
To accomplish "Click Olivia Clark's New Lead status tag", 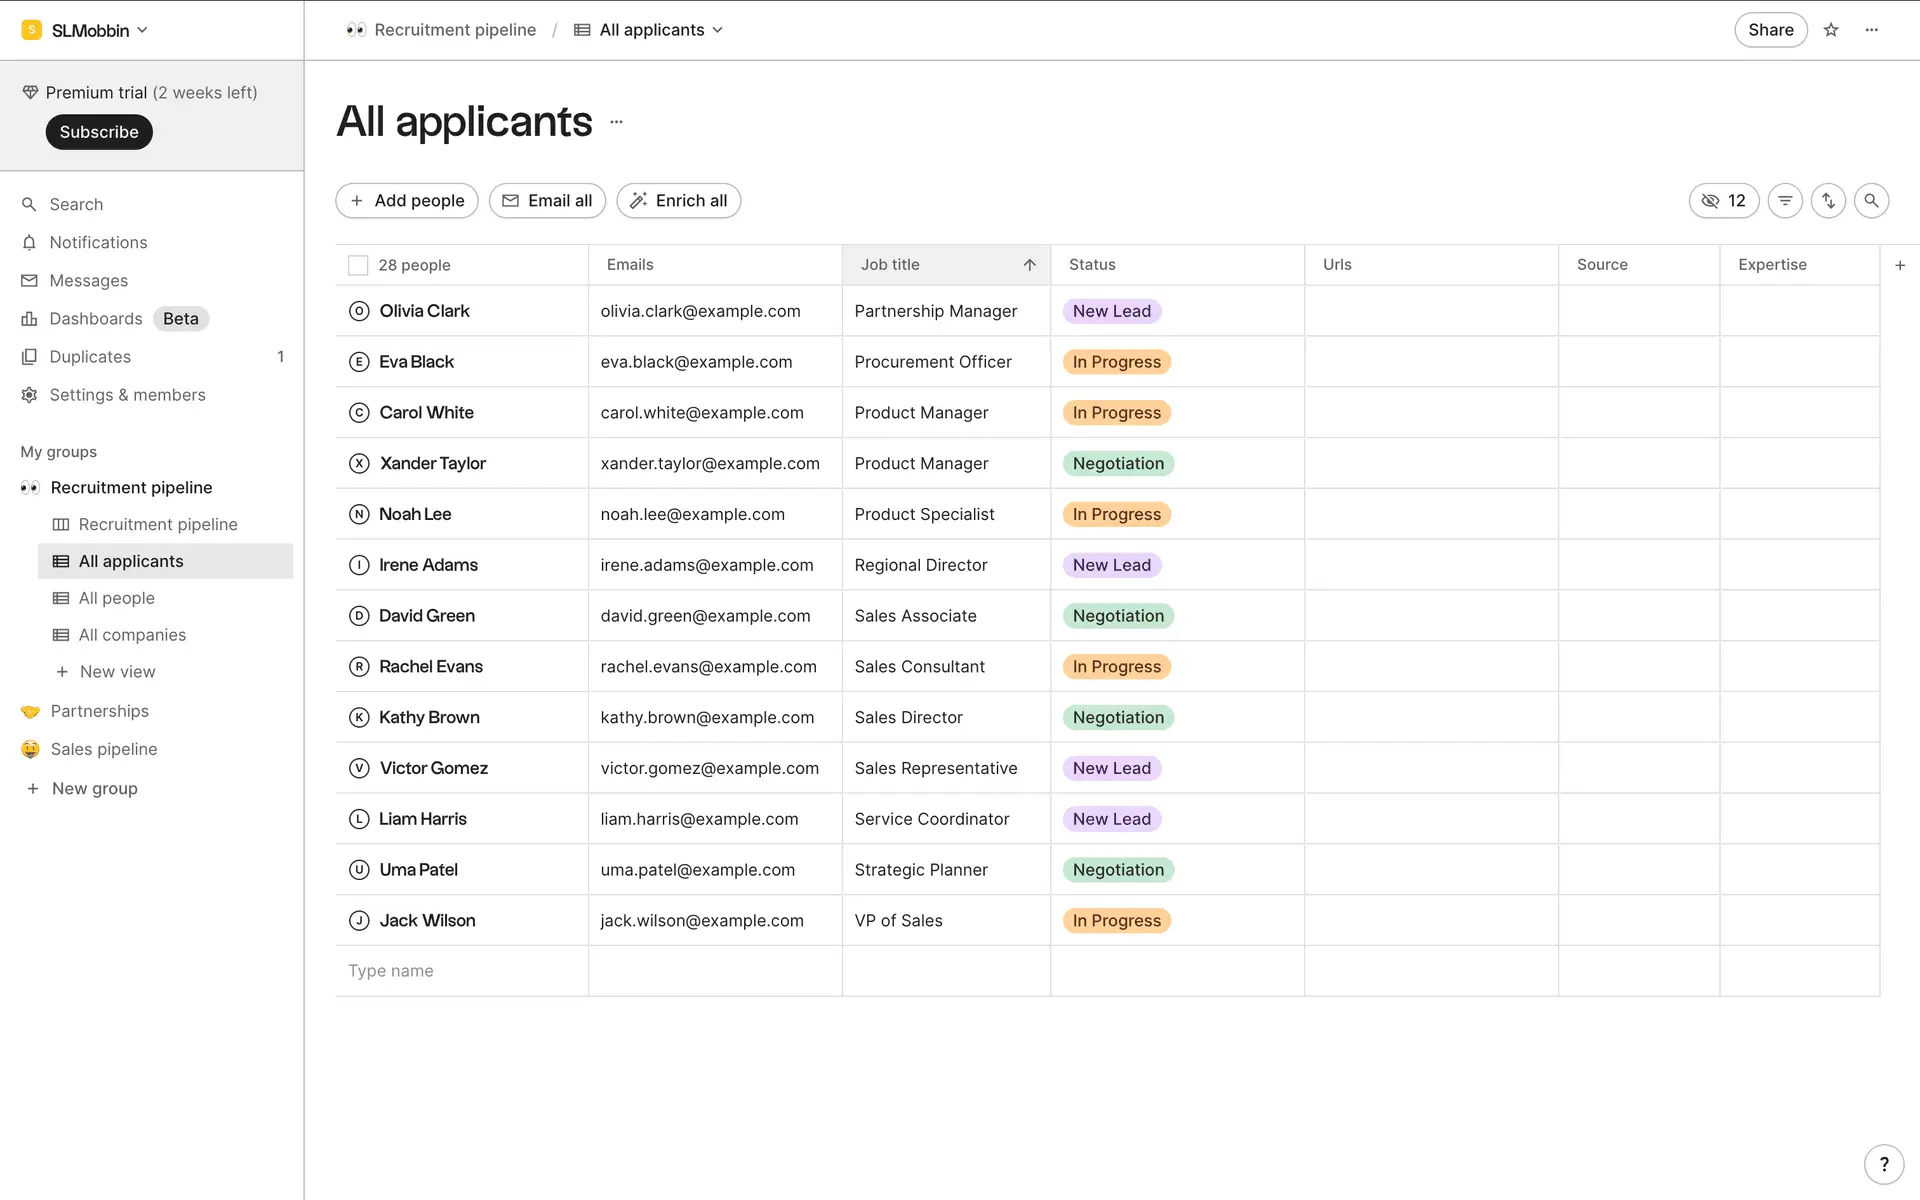I will [x=1111, y=311].
